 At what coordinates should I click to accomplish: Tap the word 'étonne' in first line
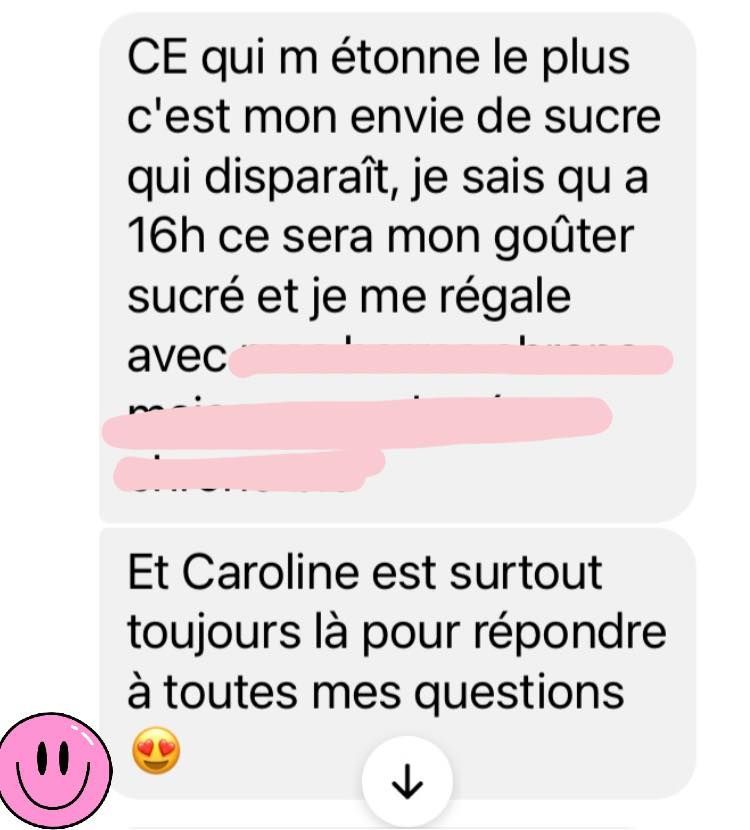405,56
